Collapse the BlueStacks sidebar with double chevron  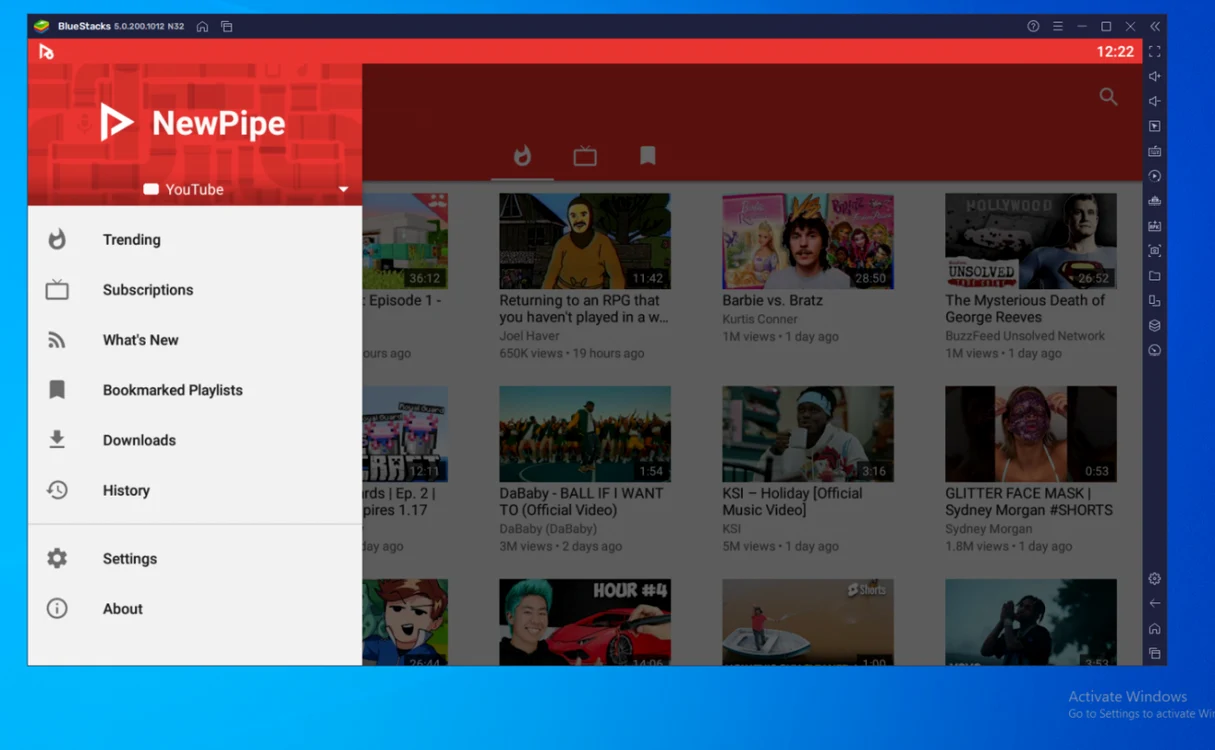coord(1155,26)
